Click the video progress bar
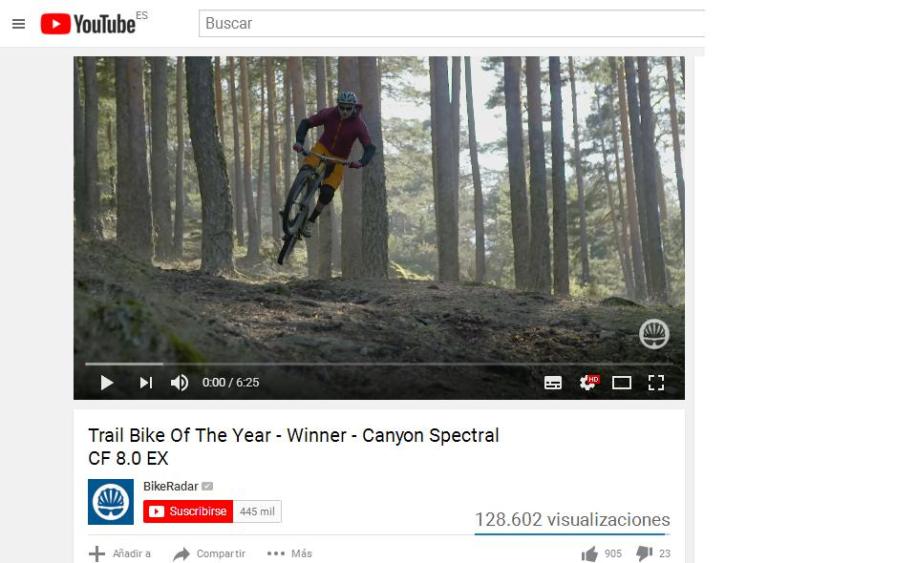This screenshot has height=563, width=917. (x=378, y=364)
